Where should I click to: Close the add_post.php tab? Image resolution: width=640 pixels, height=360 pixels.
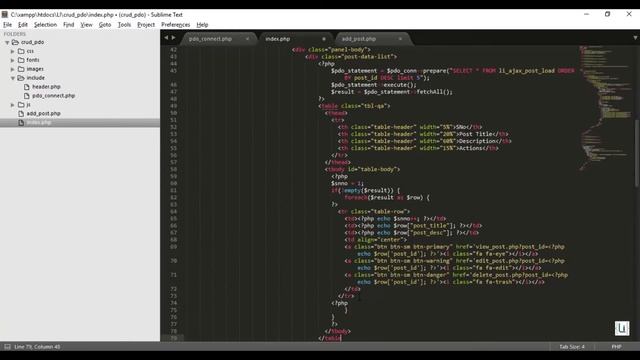coord(400,39)
